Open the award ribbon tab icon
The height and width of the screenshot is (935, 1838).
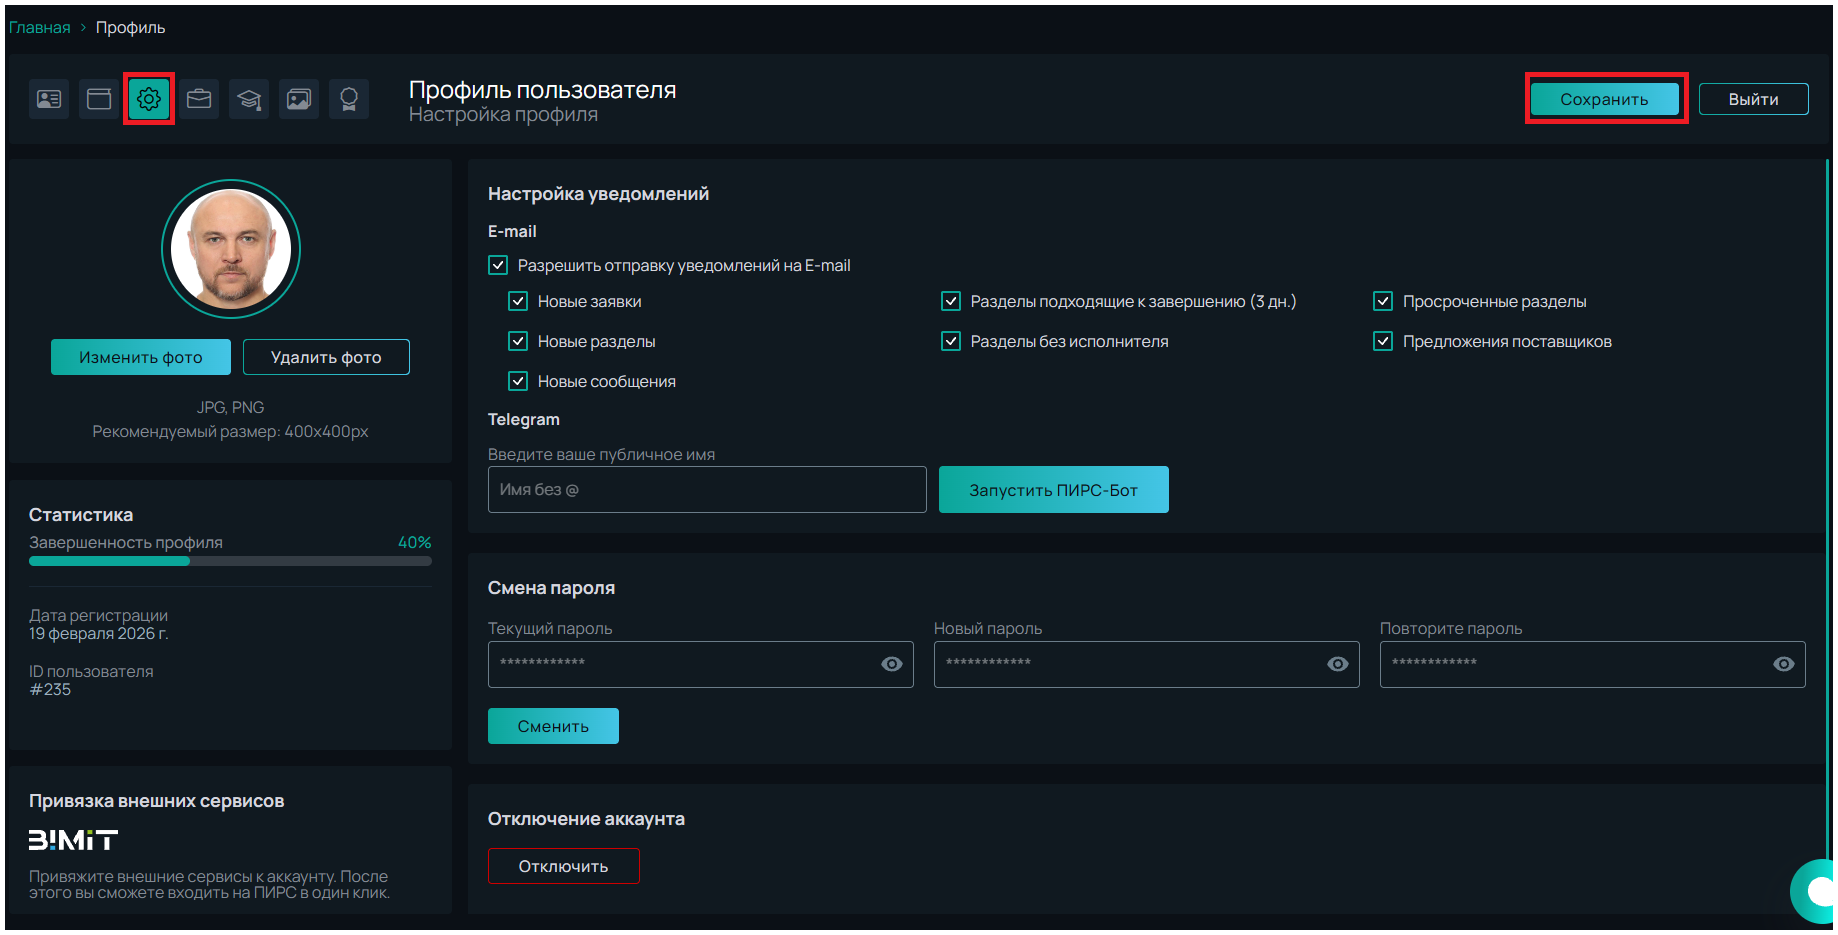(x=349, y=99)
